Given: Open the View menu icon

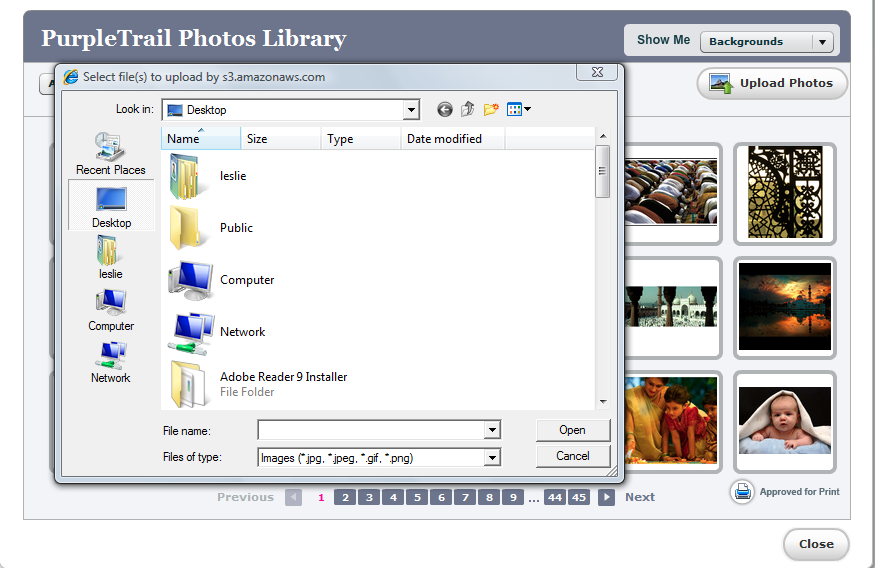Looking at the screenshot, I should pyautogui.click(x=518, y=109).
